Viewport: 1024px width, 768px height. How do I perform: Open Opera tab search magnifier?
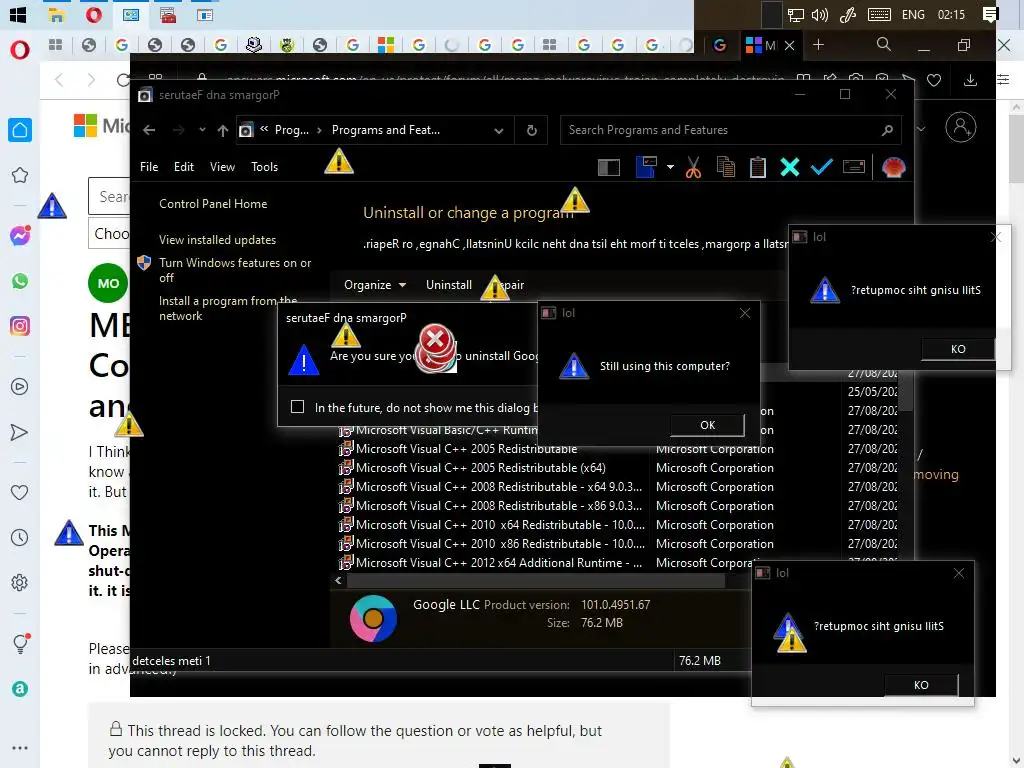point(884,44)
